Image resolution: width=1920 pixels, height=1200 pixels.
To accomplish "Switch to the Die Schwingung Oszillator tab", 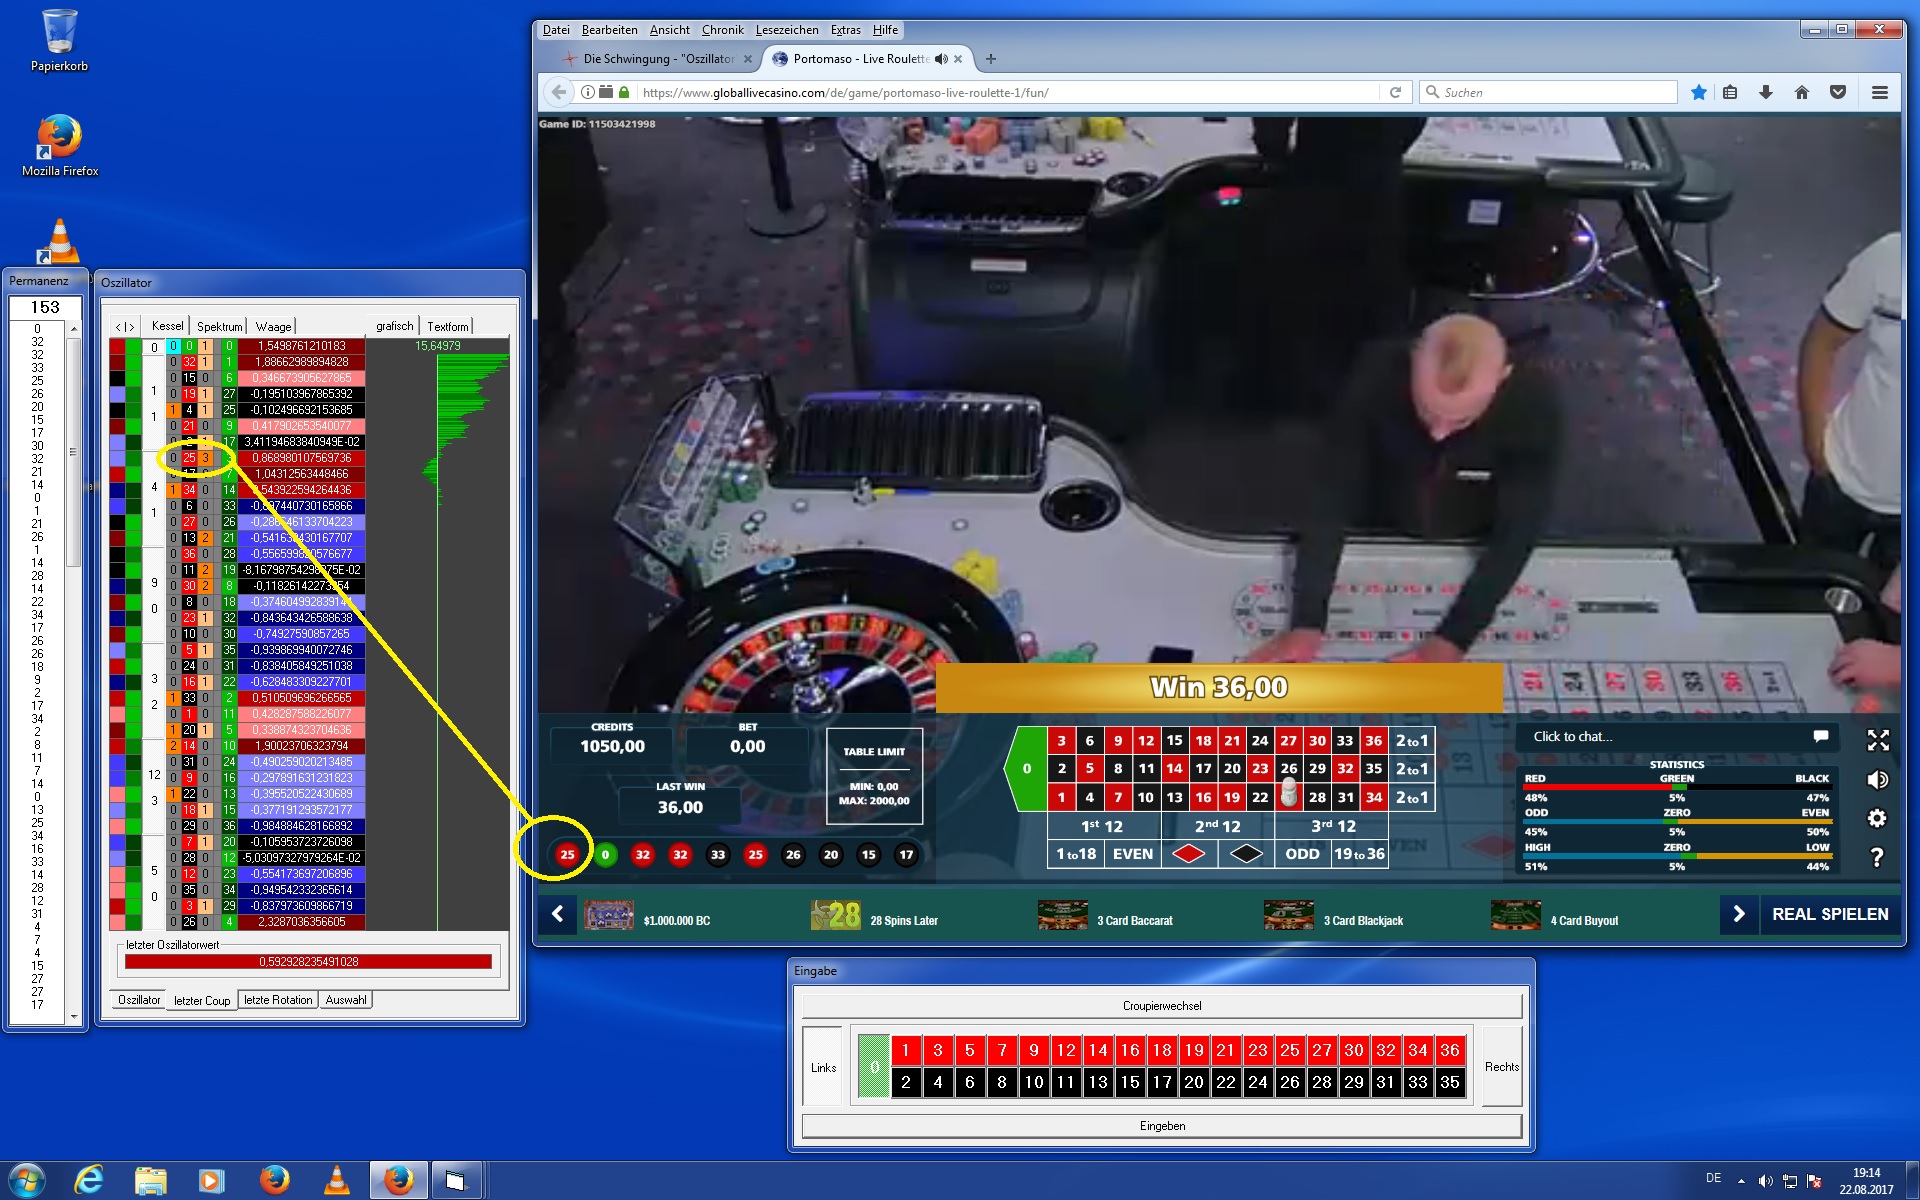I will (658, 59).
